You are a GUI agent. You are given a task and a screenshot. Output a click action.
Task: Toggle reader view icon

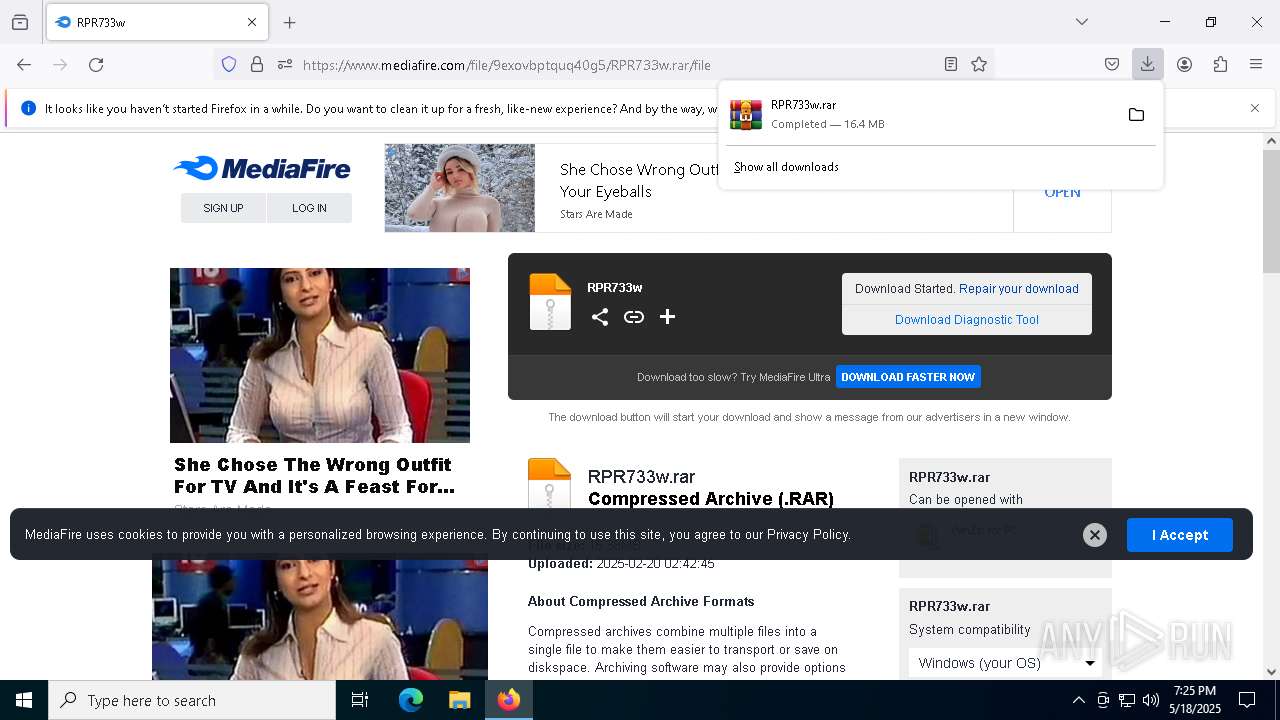[951, 64]
